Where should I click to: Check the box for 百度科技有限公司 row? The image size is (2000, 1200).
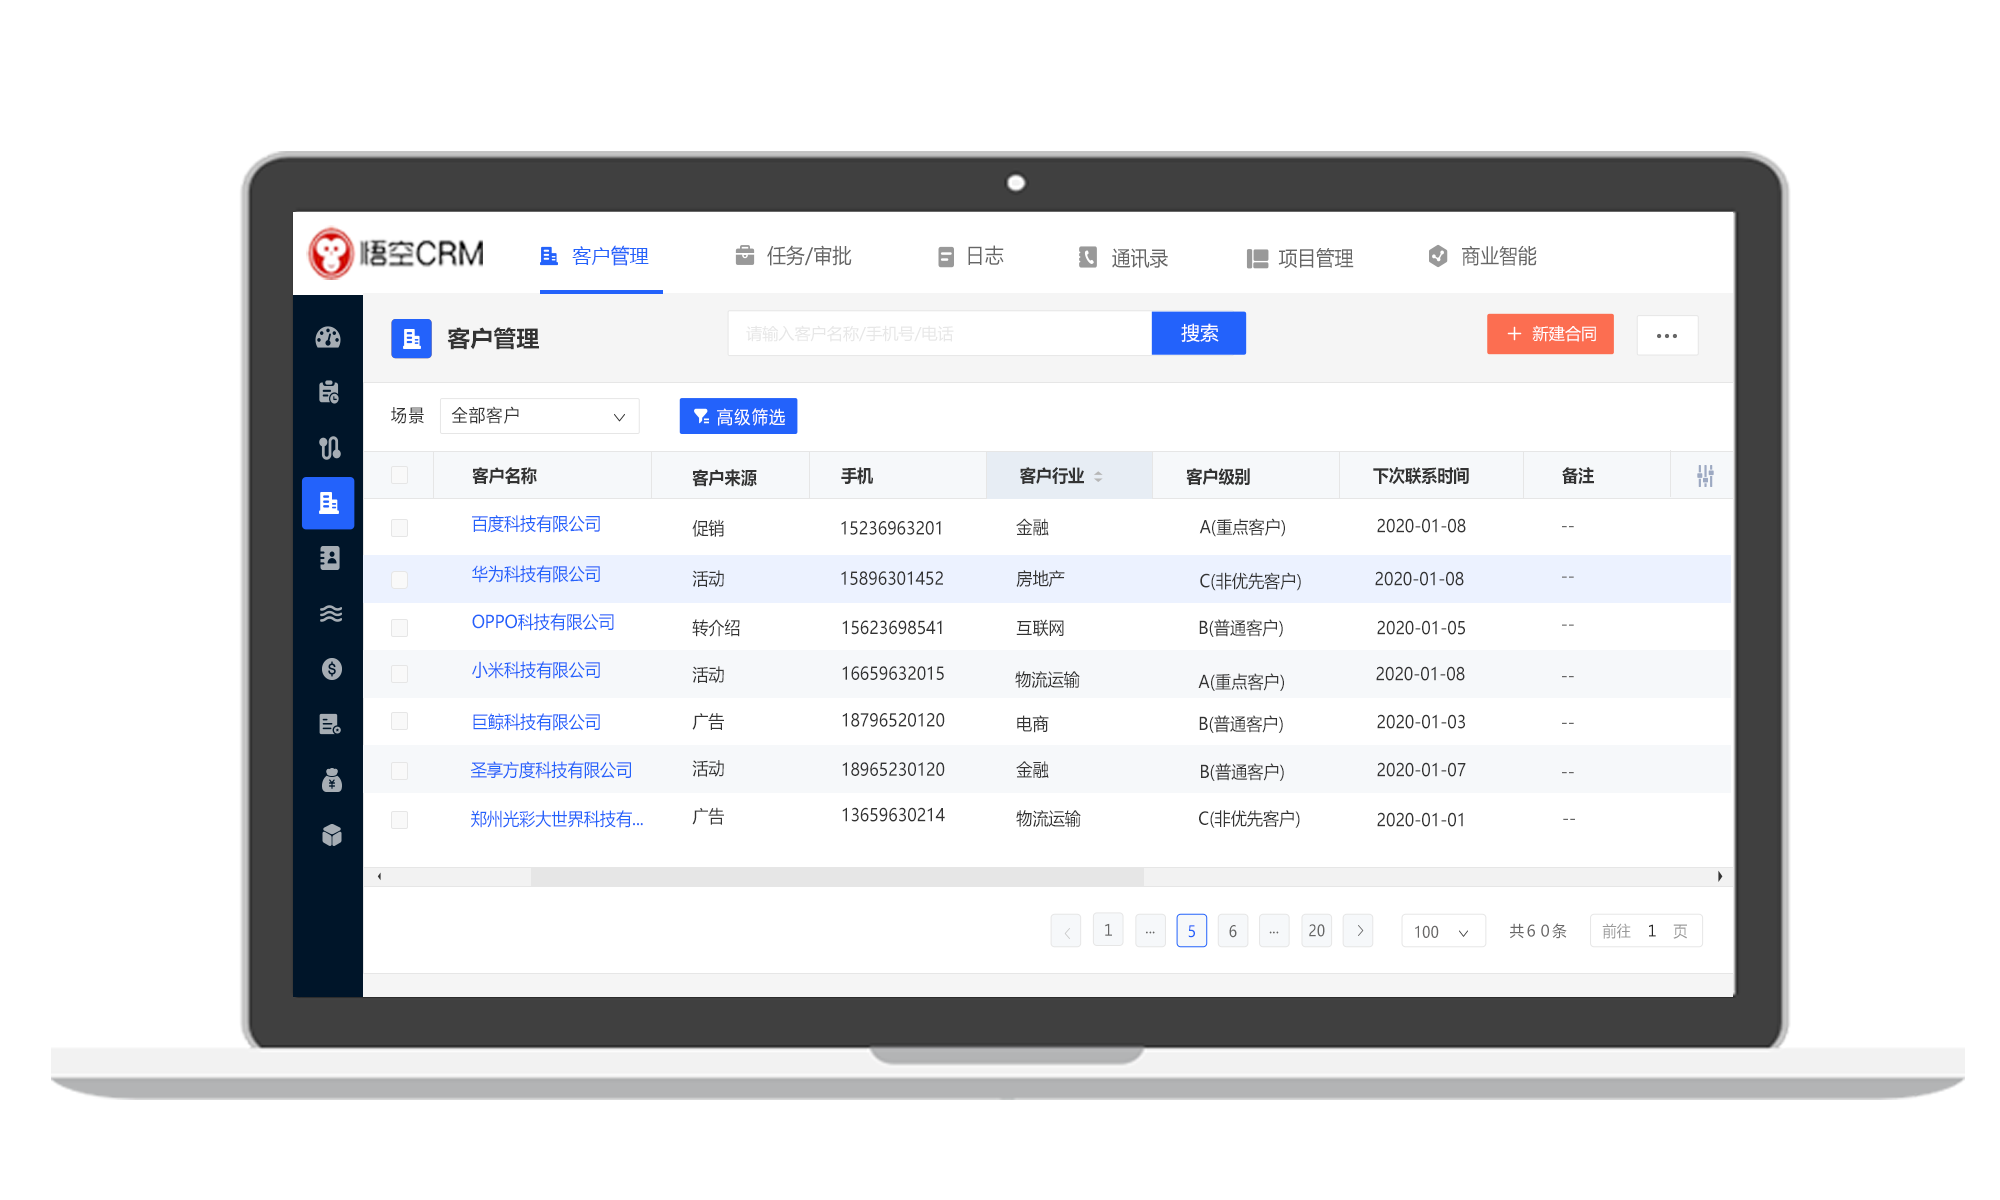tap(399, 528)
